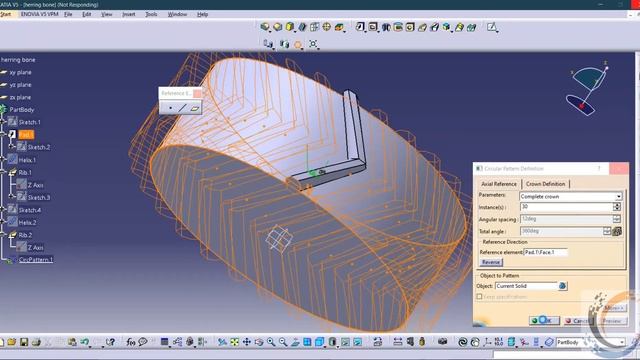The width and height of the screenshot is (640, 360).
Task: Click the orange sphere icon in second toolbar row
Action: 298,44
